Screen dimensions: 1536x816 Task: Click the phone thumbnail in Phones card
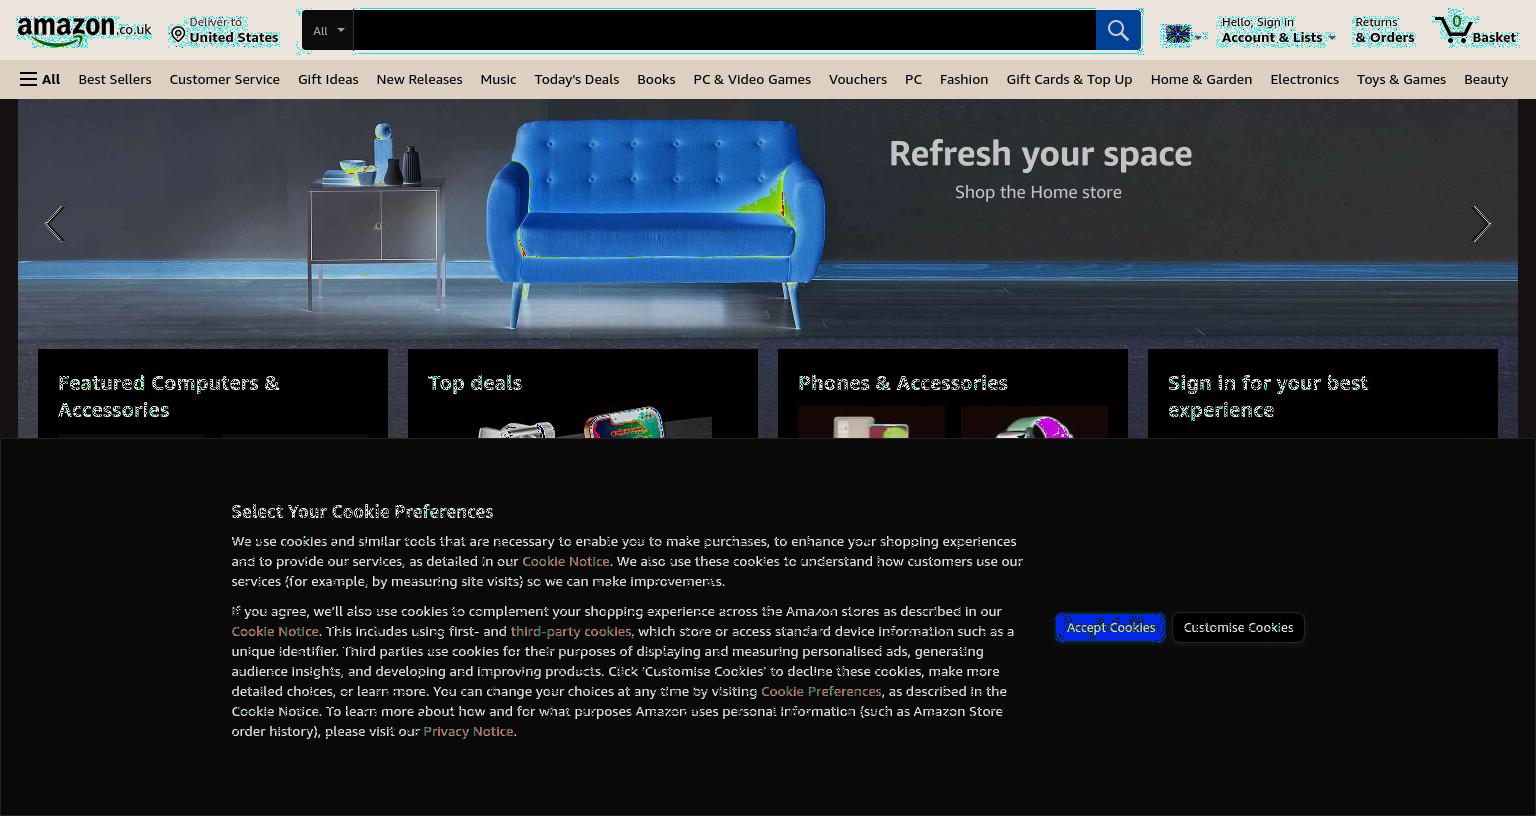[871, 423]
